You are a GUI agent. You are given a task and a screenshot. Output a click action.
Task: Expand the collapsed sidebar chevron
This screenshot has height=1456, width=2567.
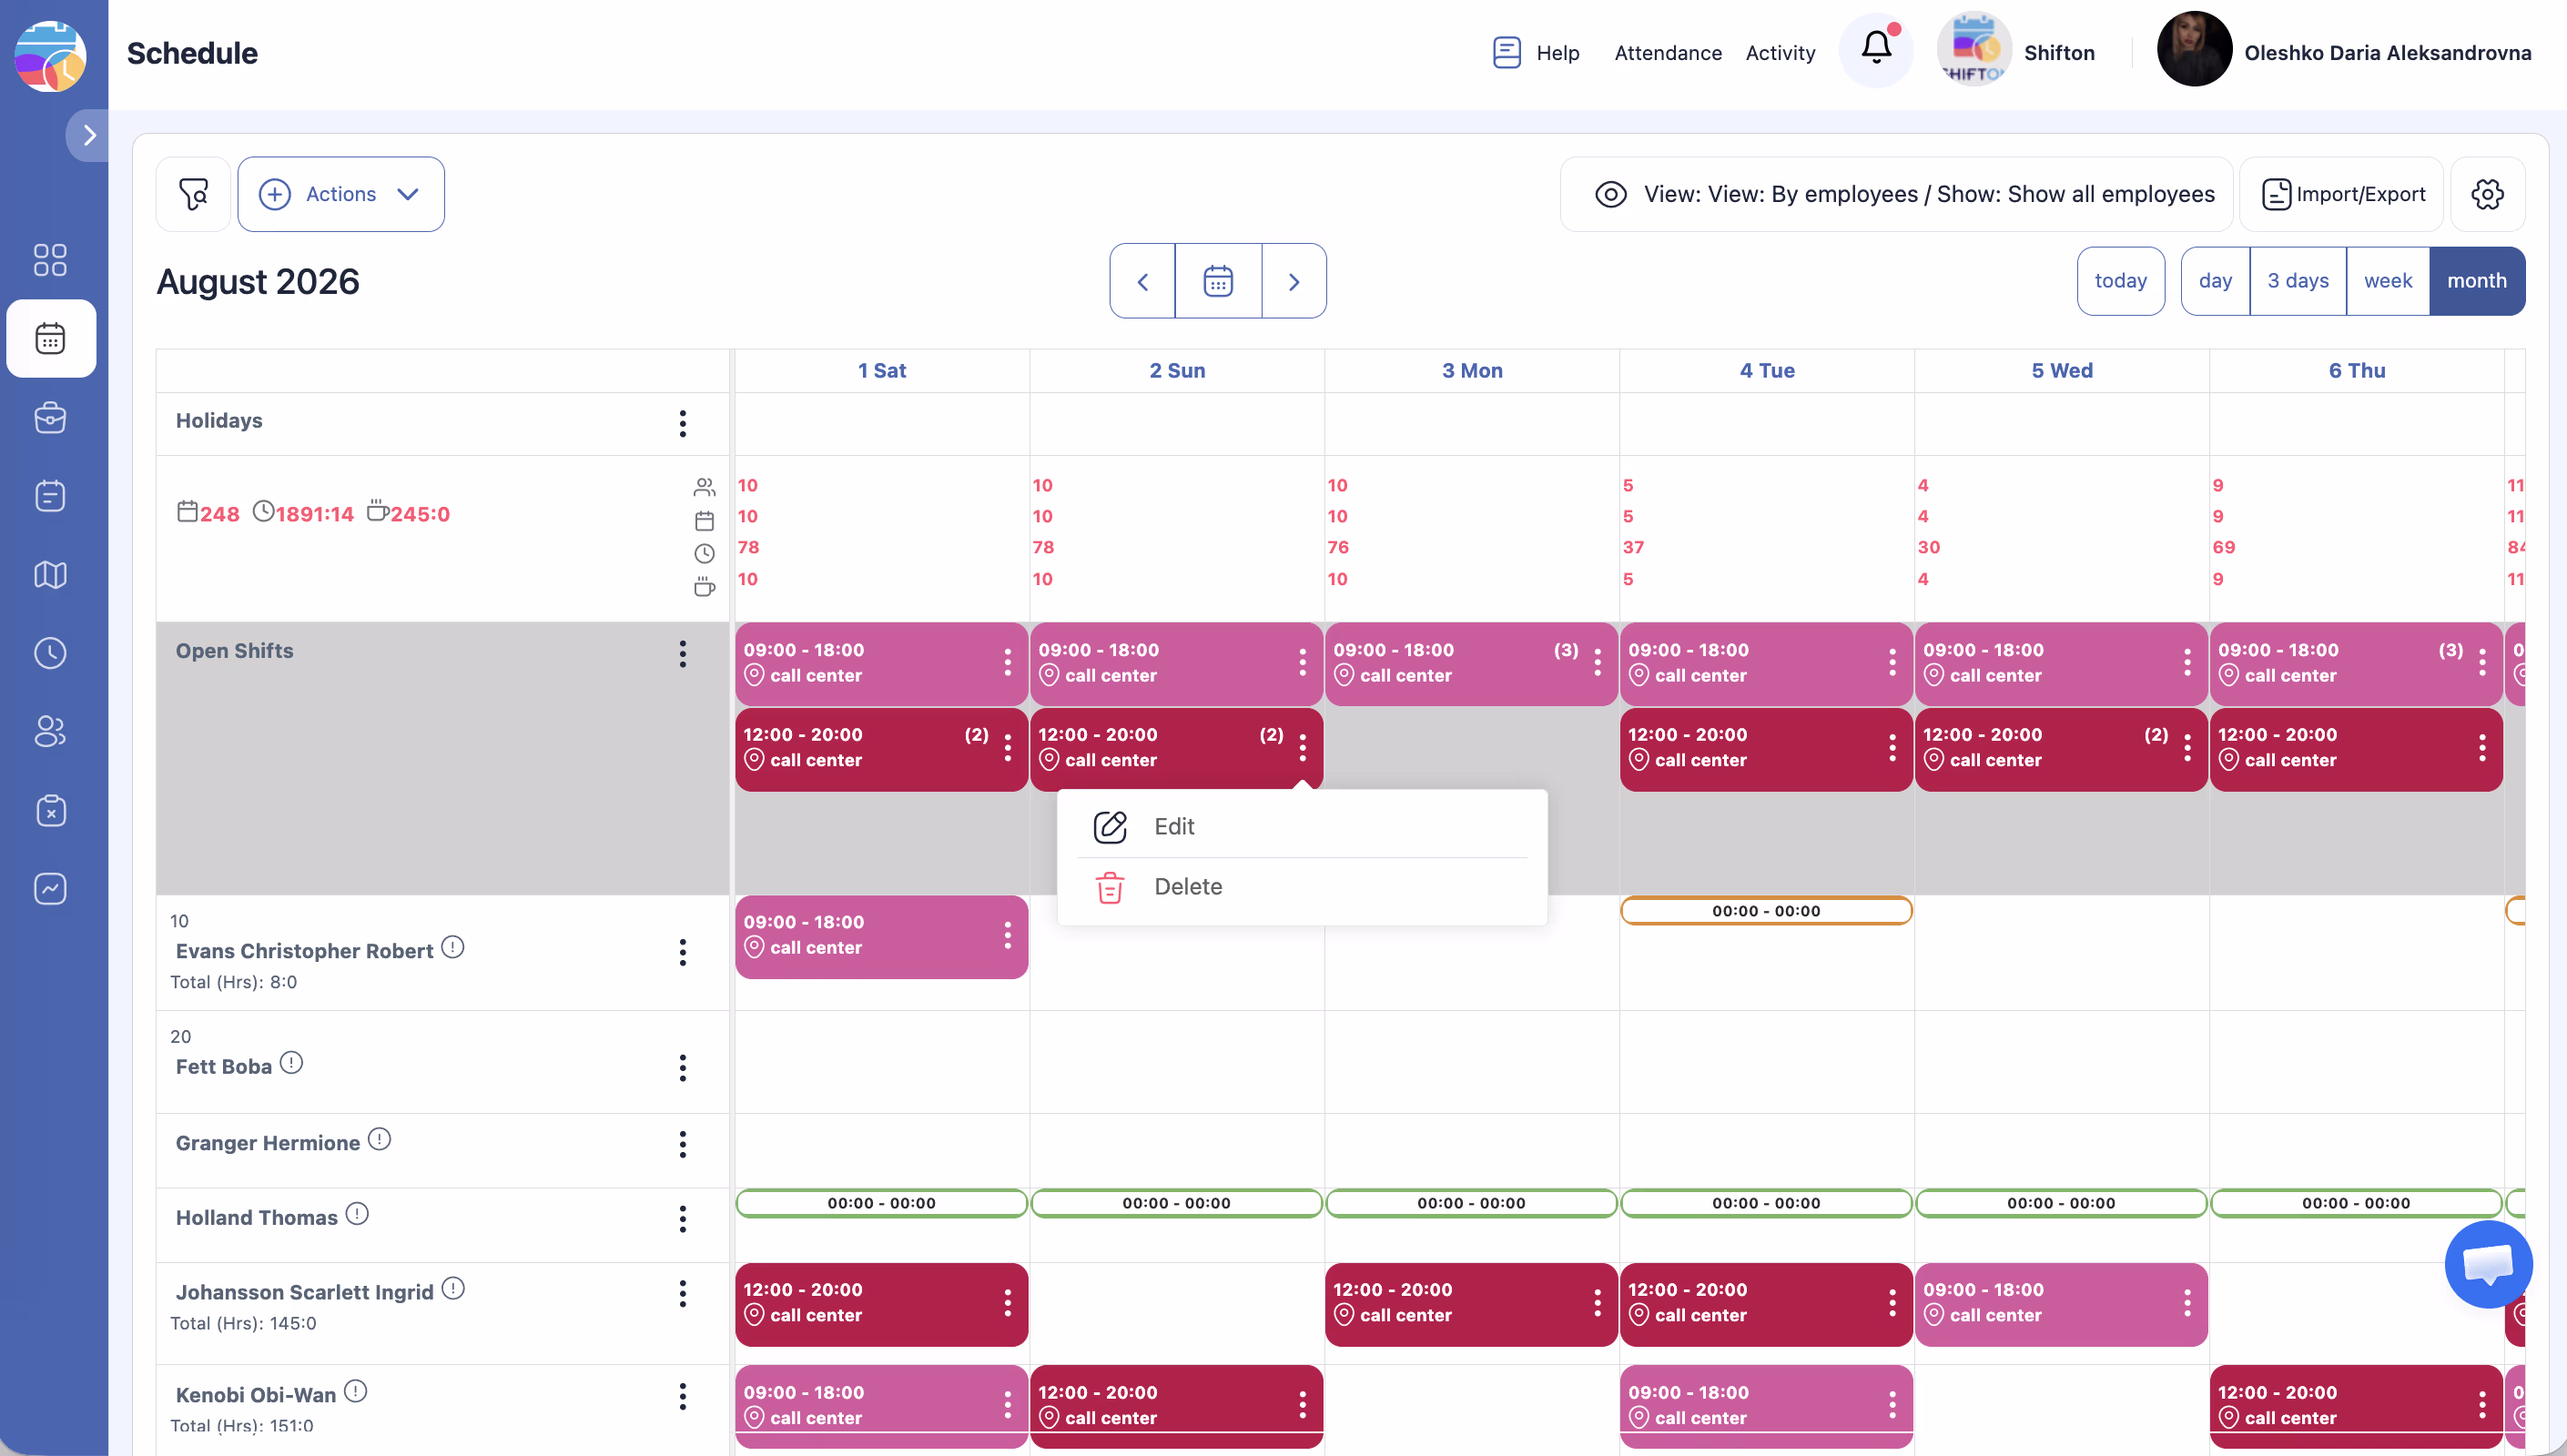pyautogui.click(x=89, y=135)
